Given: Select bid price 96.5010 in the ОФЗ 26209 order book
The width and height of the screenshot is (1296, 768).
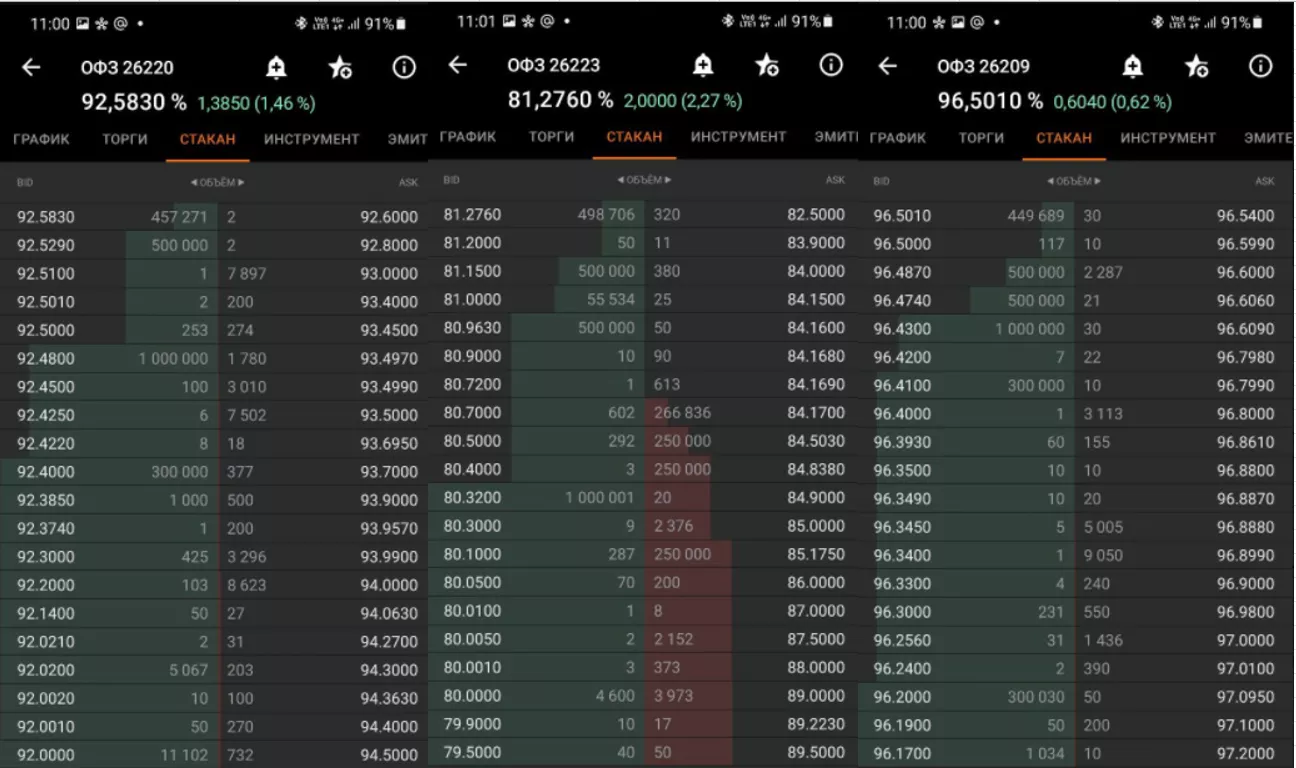Looking at the screenshot, I should coord(902,216).
